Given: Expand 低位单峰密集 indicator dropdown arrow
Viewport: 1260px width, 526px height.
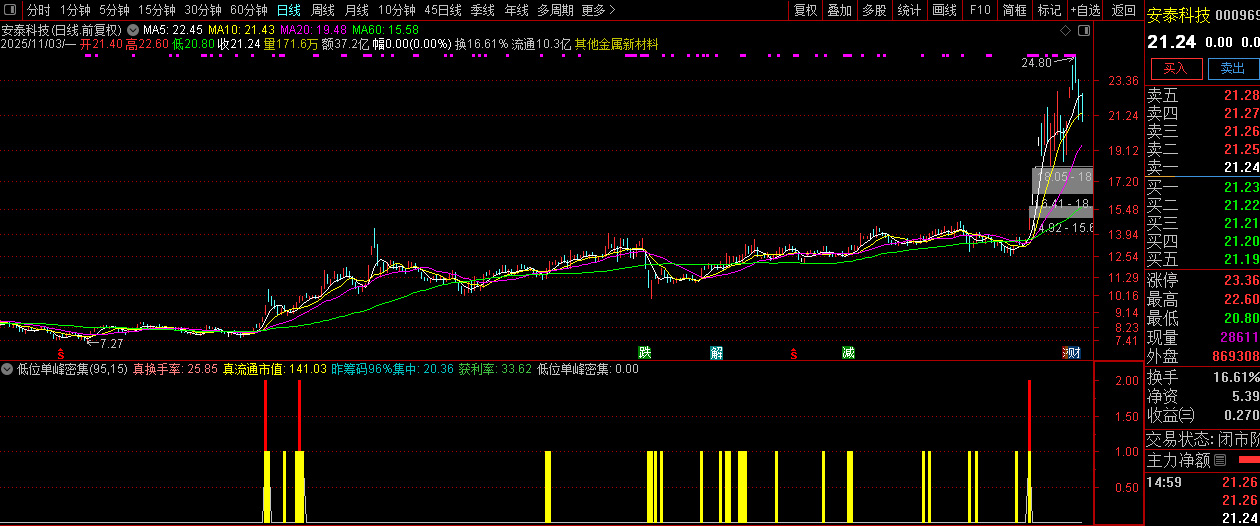Looking at the screenshot, I should coord(7,369).
